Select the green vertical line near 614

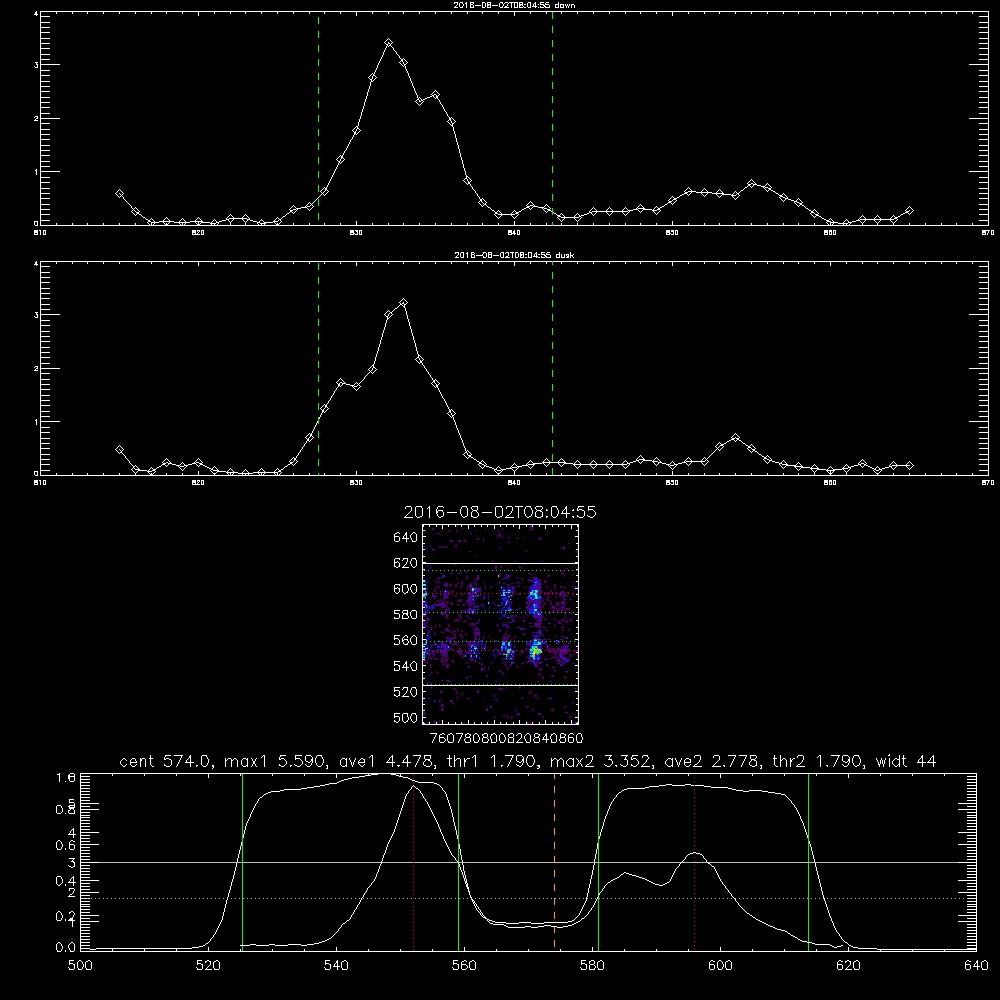click(x=808, y=861)
